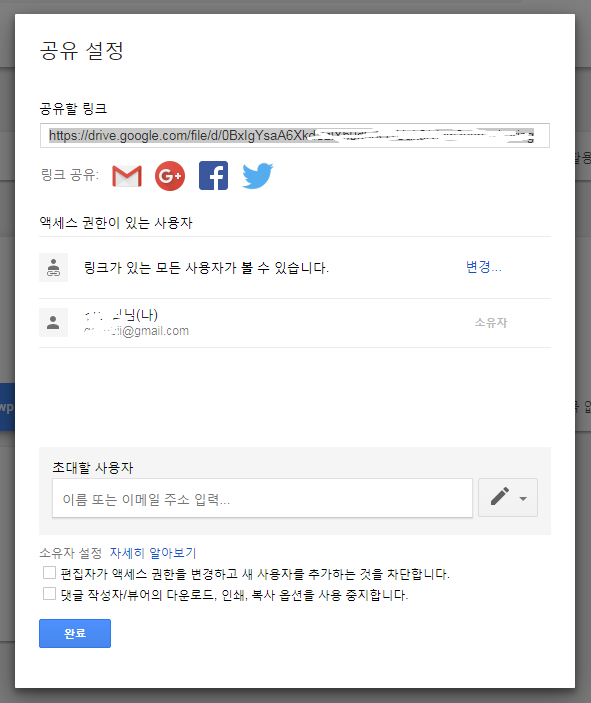Viewport: 591px width, 703px height.
Task: Click the 소유자 label
Action: click(x=491, y=322)
